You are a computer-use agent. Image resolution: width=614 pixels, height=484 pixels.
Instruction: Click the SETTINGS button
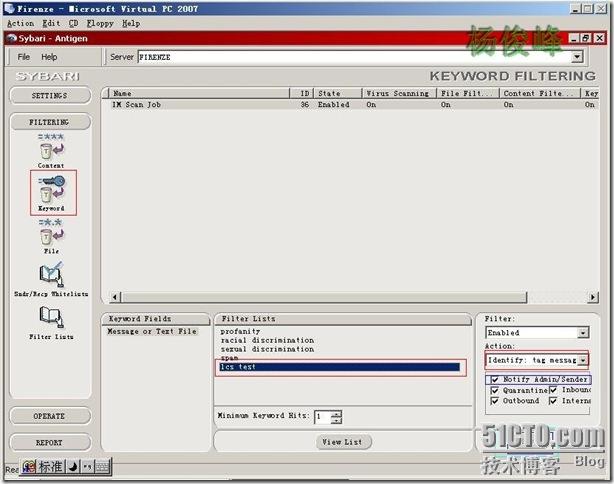click(50, 96)
